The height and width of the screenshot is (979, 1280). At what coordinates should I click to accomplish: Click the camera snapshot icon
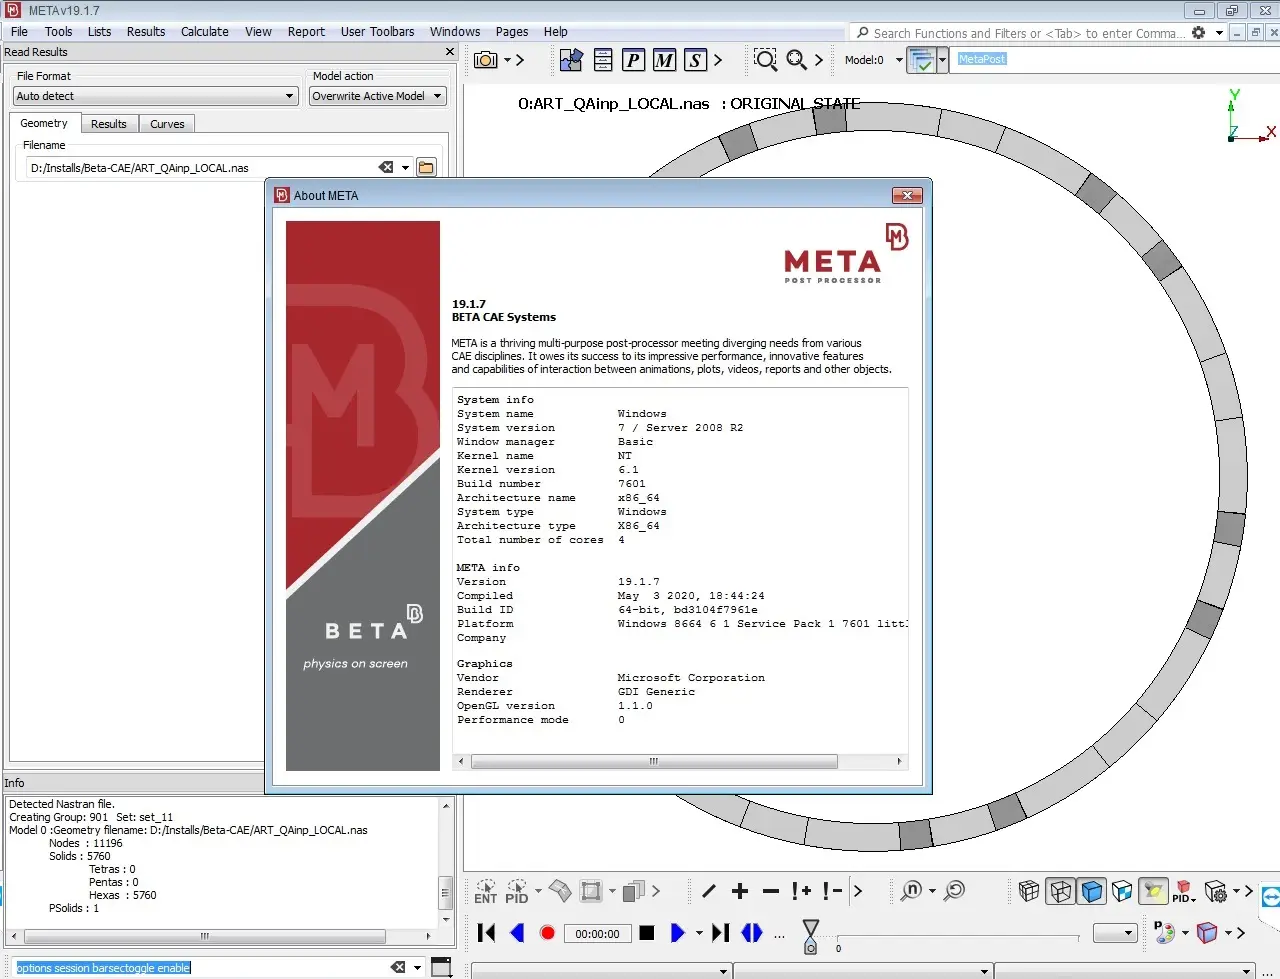[486, 60]
